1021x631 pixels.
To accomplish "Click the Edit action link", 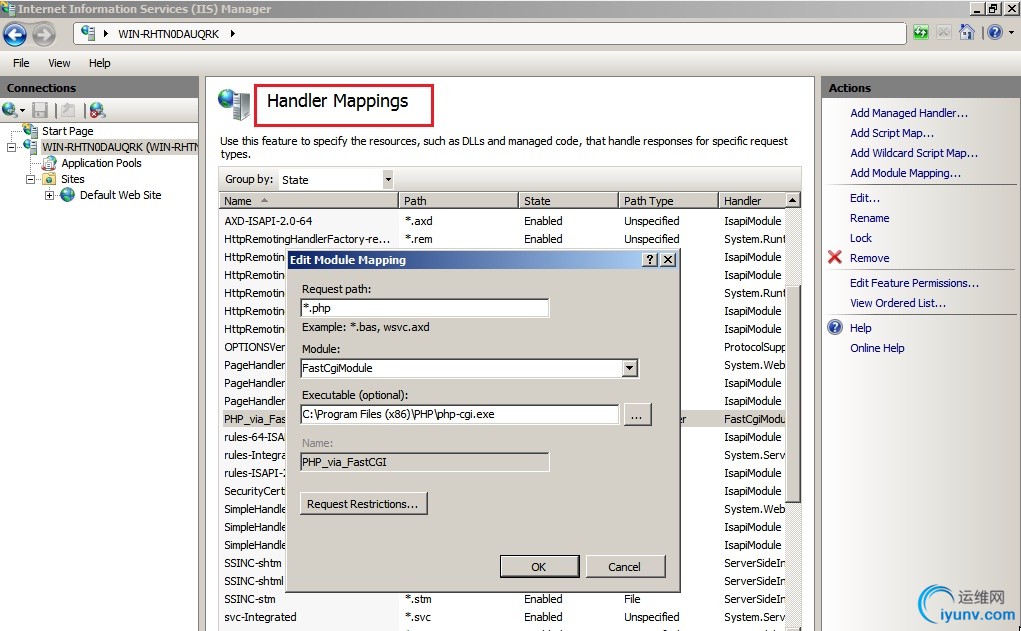I will (865, 198).
